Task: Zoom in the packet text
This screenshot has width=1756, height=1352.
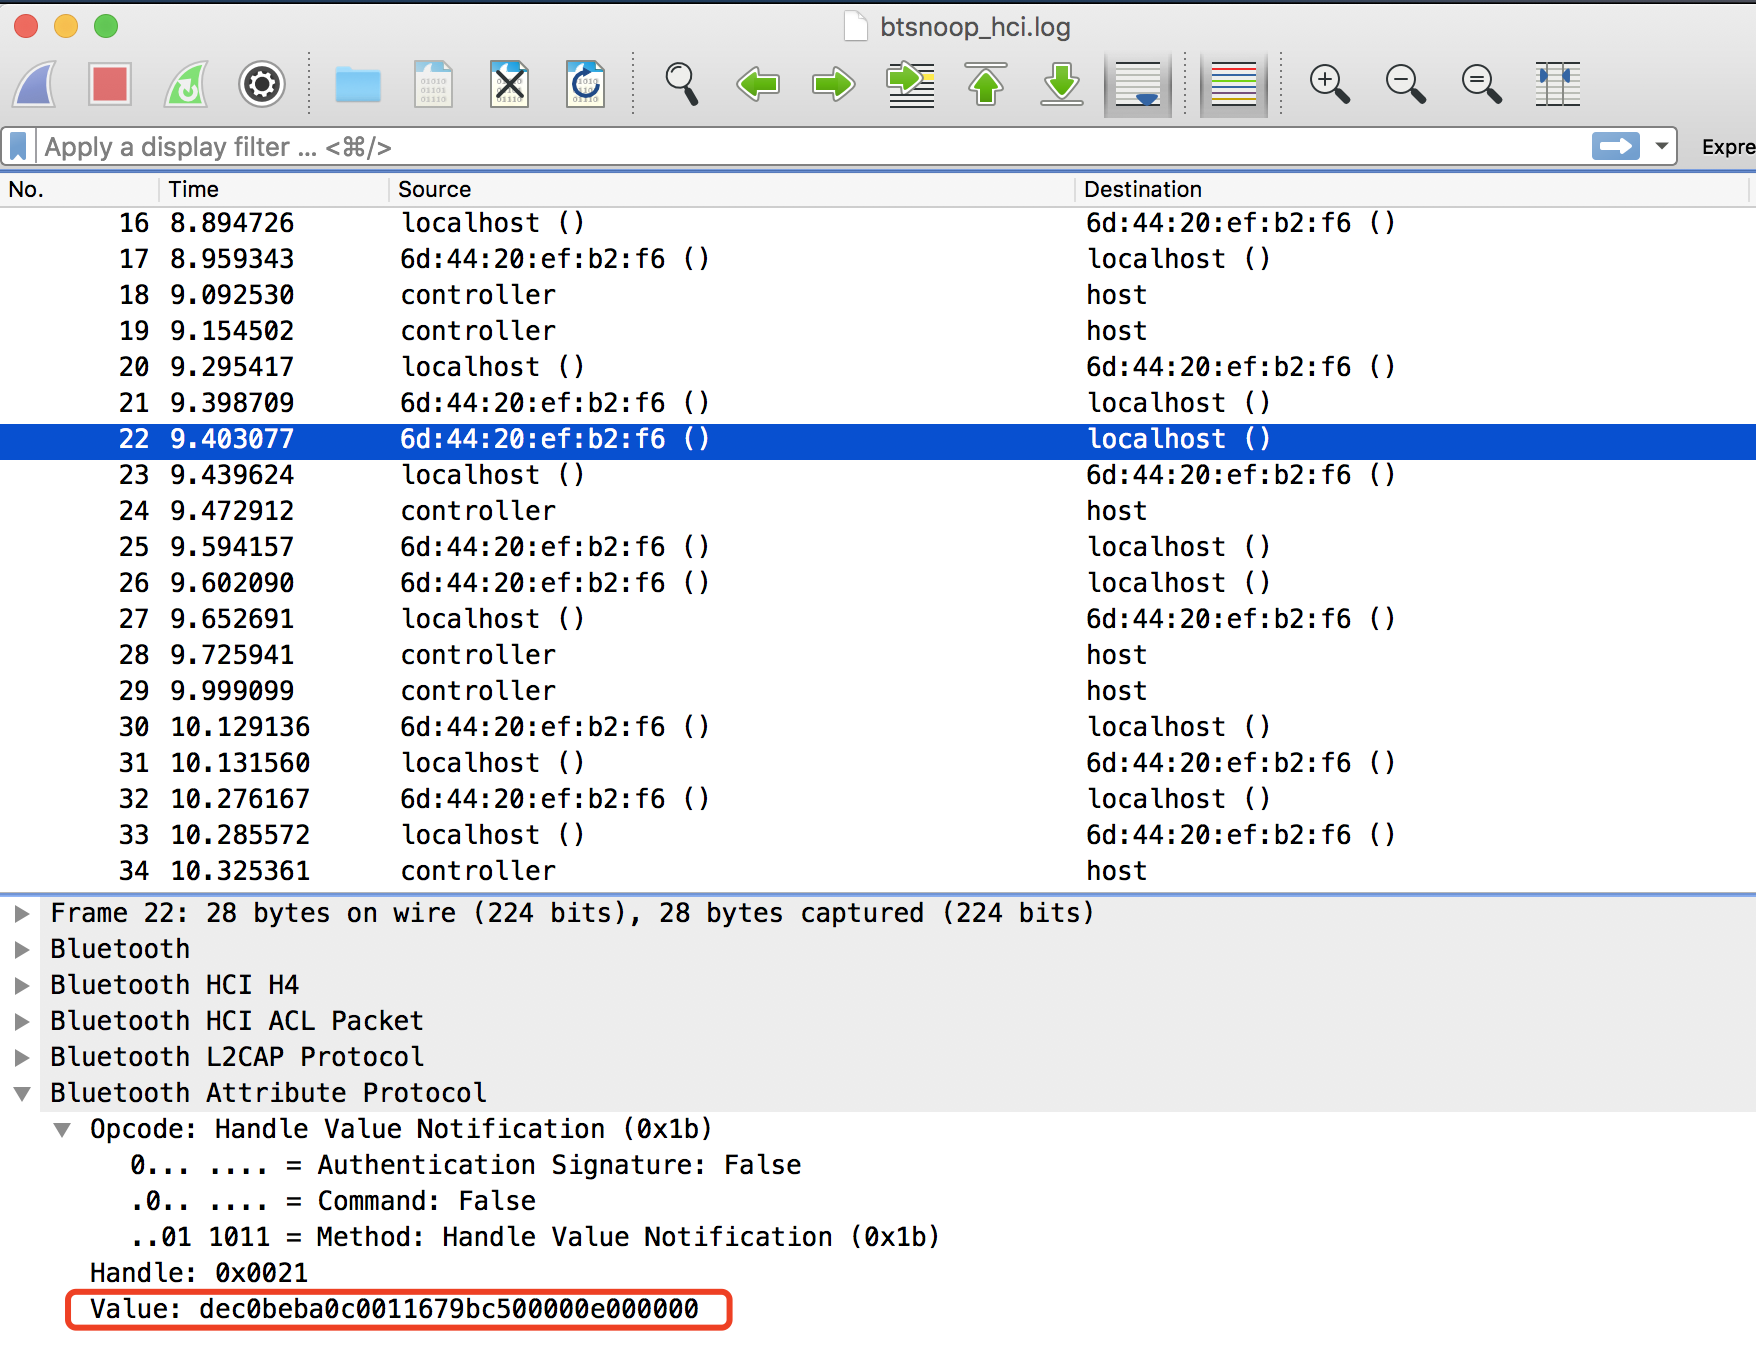Action: coord(1330,84)
